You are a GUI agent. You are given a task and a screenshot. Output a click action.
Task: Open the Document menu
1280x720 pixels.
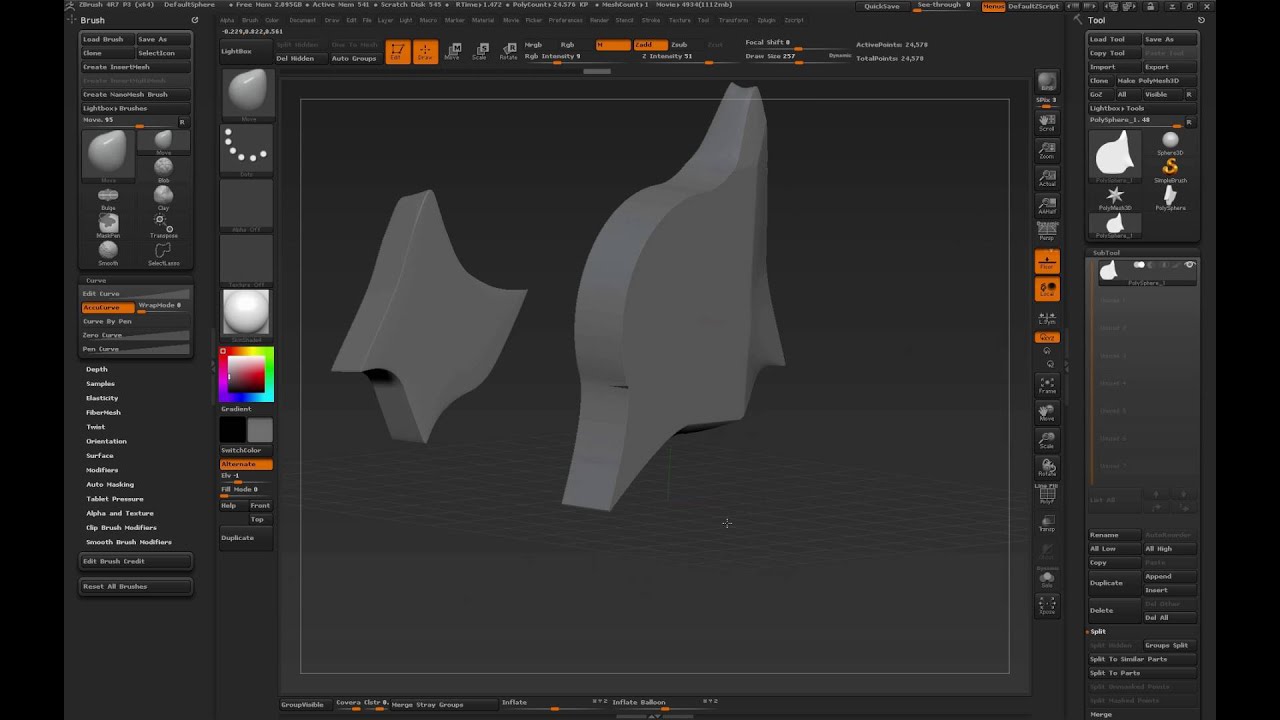coord(302,20)
